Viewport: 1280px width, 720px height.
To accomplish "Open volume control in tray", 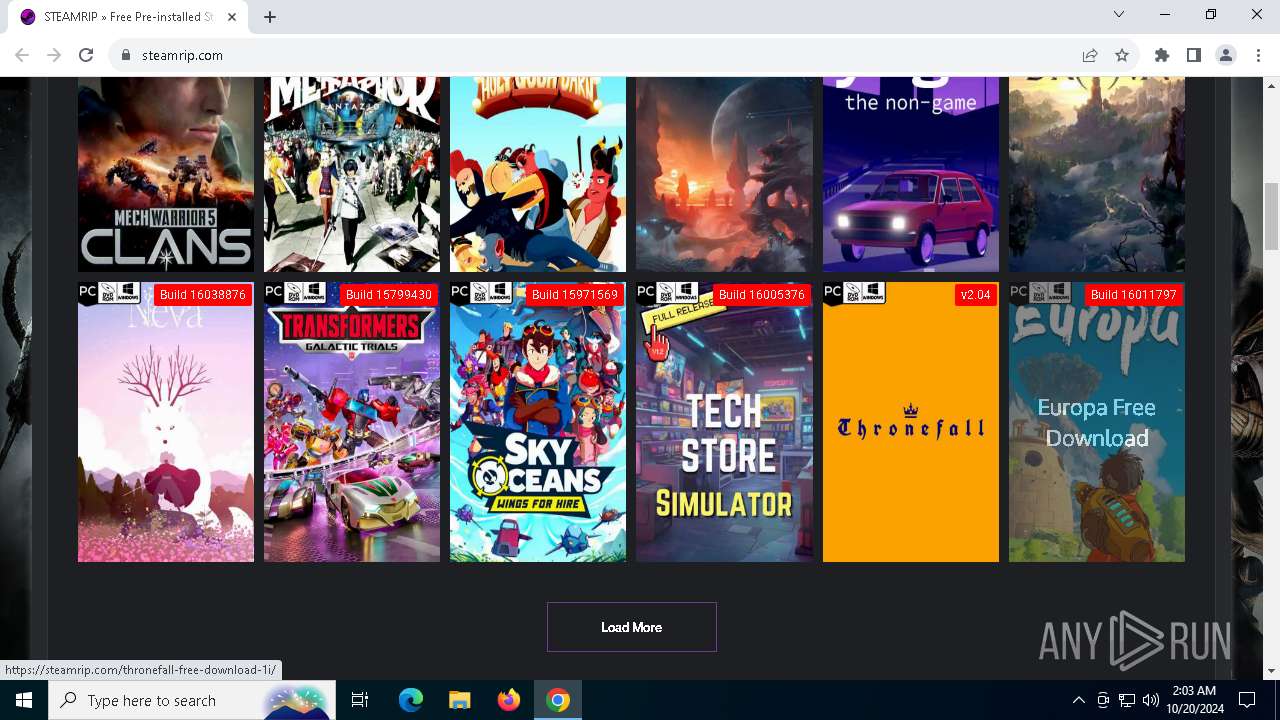I will click(x=1151, y=700).
